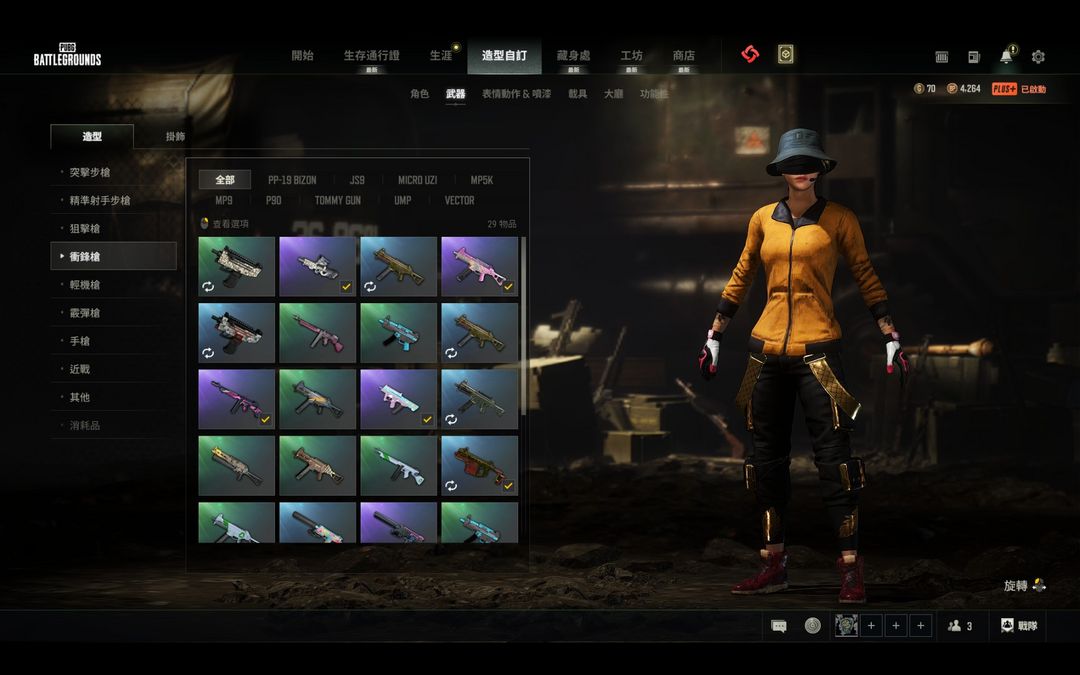Select the 造型 panel tab

point(92,136)
